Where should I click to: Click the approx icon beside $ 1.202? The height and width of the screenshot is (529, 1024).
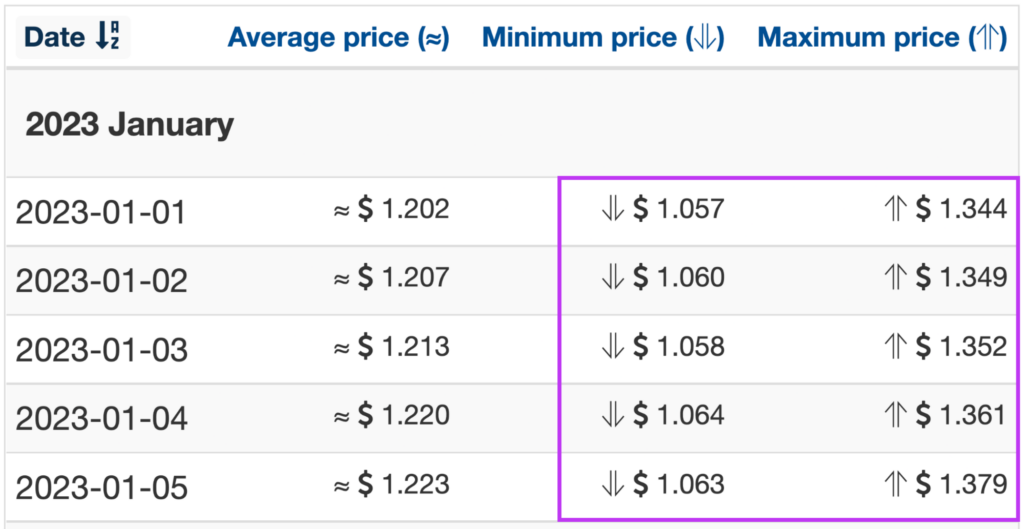click(342, 210)
